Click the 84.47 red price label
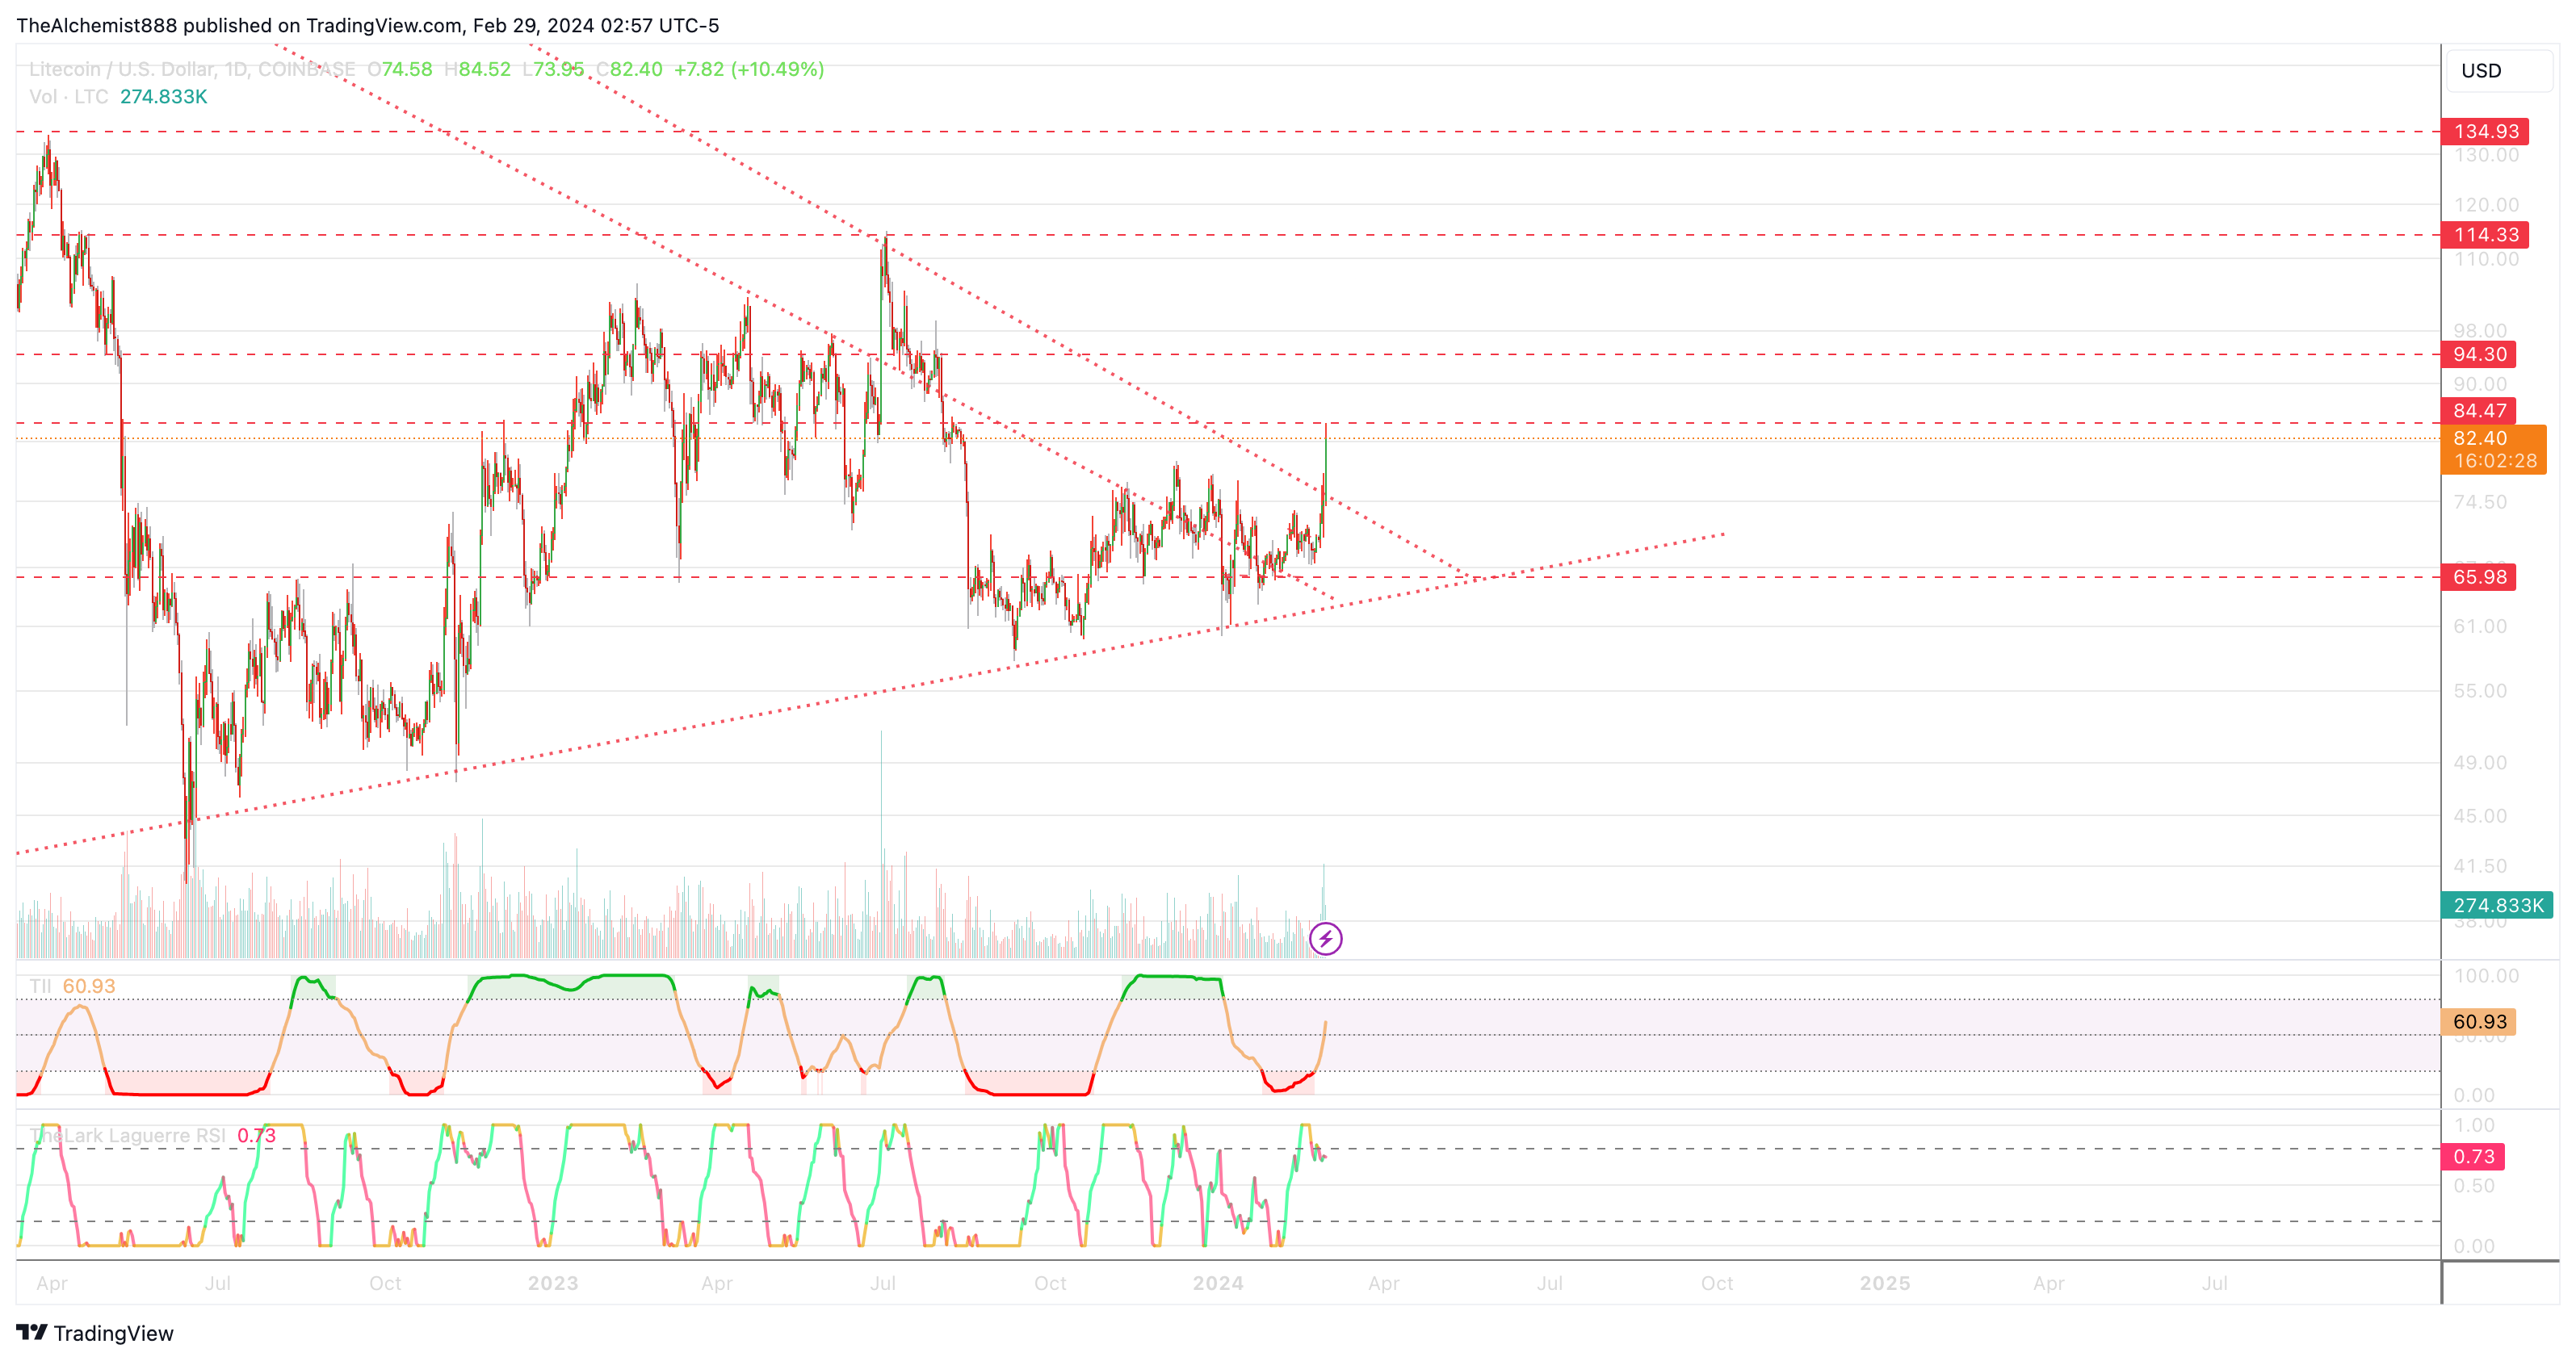 point(2479,411)
